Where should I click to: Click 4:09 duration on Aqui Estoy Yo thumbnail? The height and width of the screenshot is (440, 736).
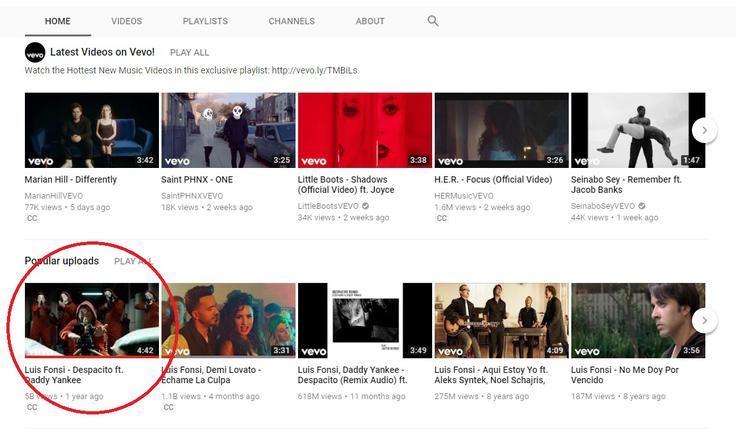pos(555,350)
